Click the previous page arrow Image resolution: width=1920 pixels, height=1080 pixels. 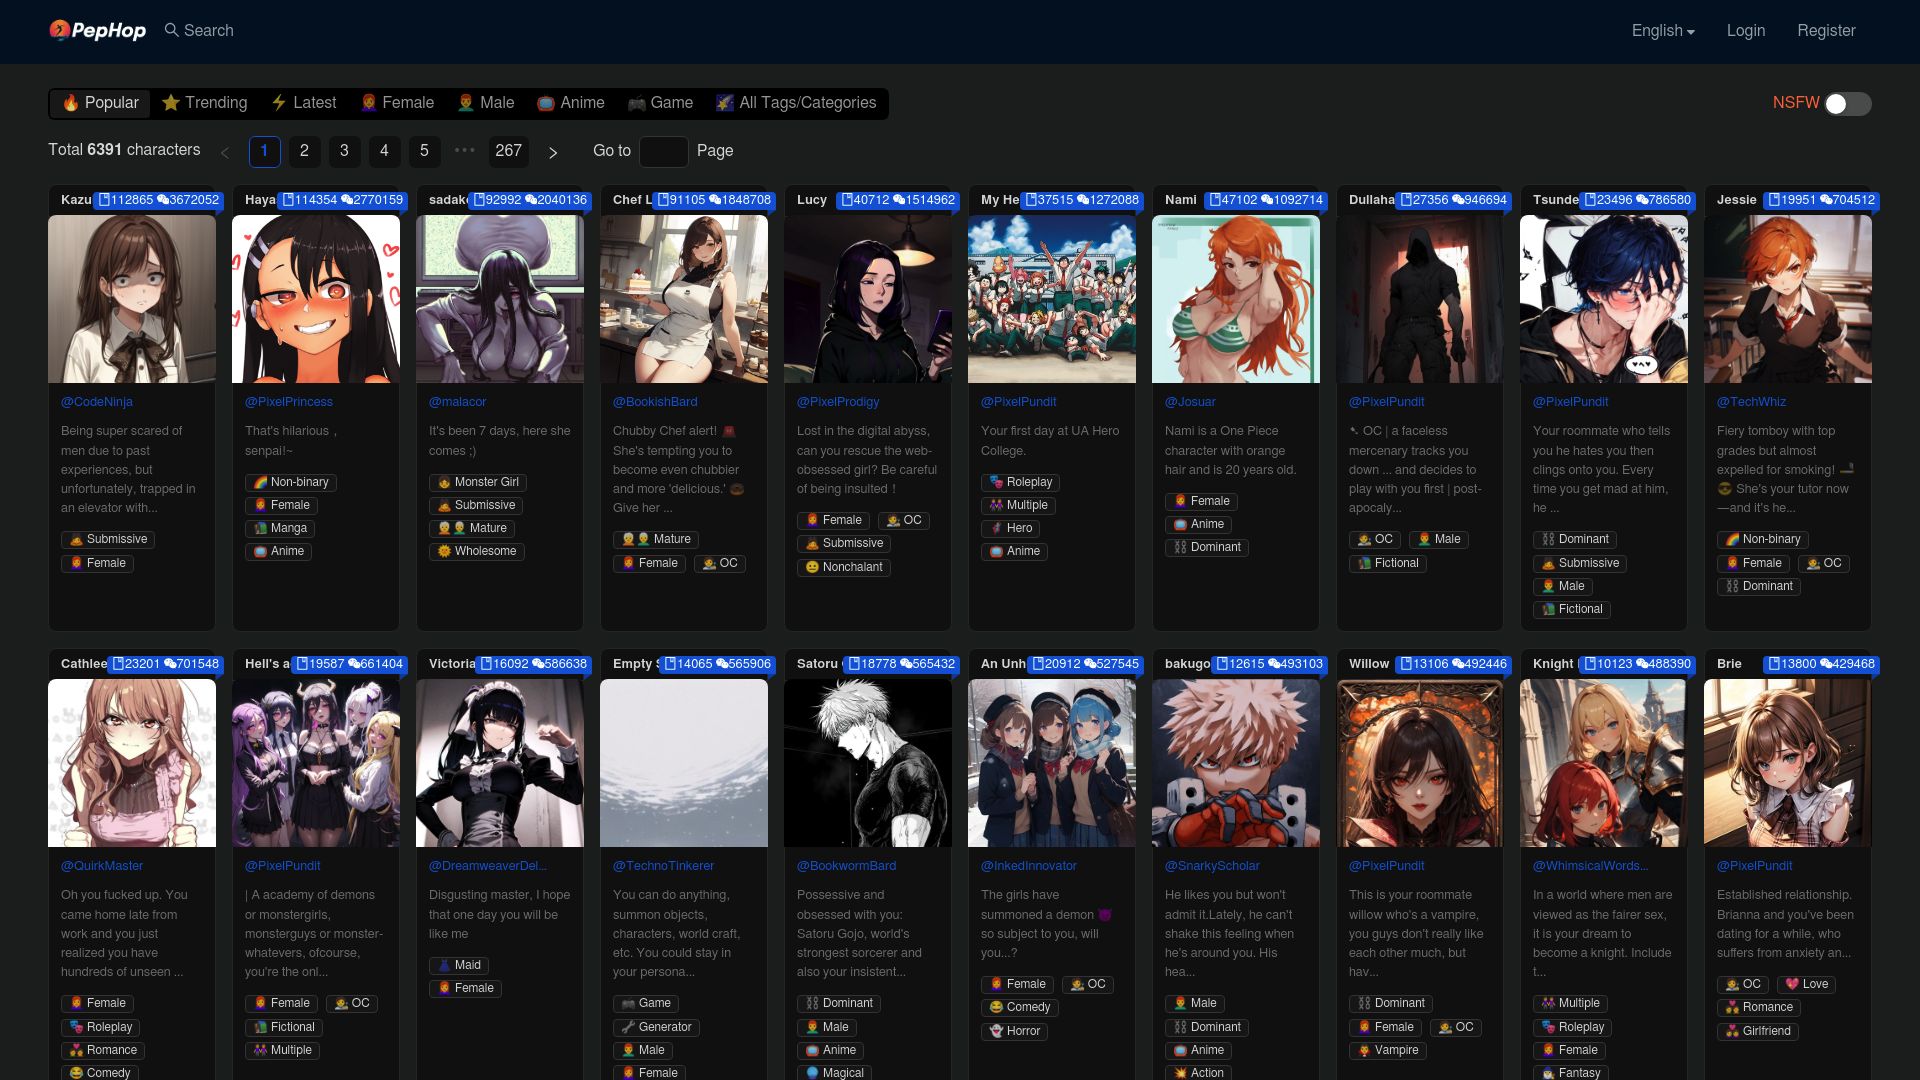(225, 152)
